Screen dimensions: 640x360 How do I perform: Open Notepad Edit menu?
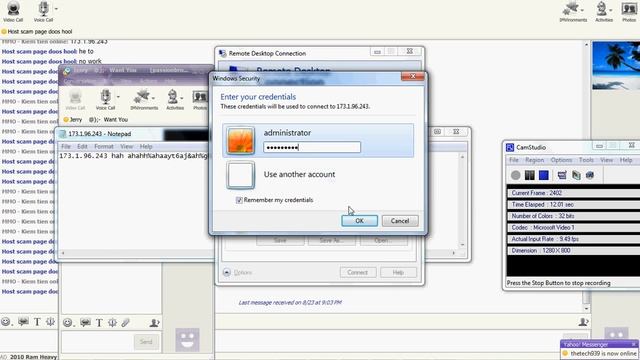pos(82,146)
